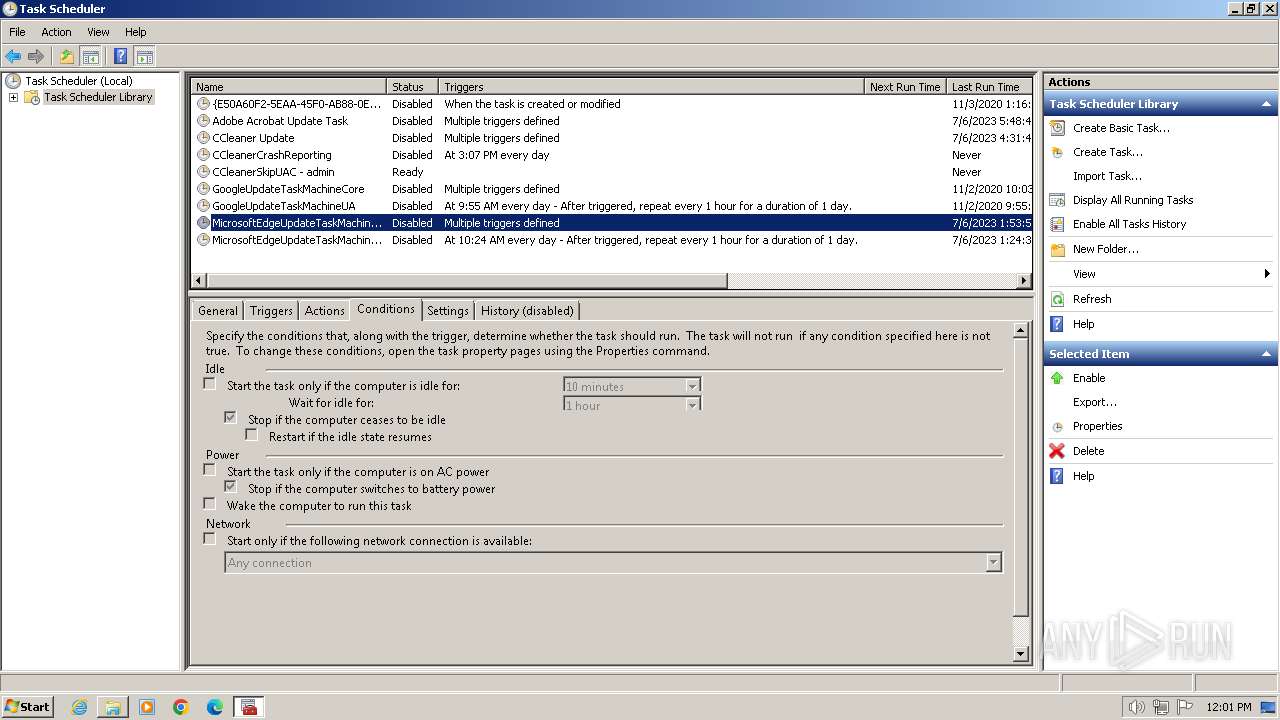Viewport: 1280px width, 720px height.
Task: Open the File menu
Action: tap(17, 32)
